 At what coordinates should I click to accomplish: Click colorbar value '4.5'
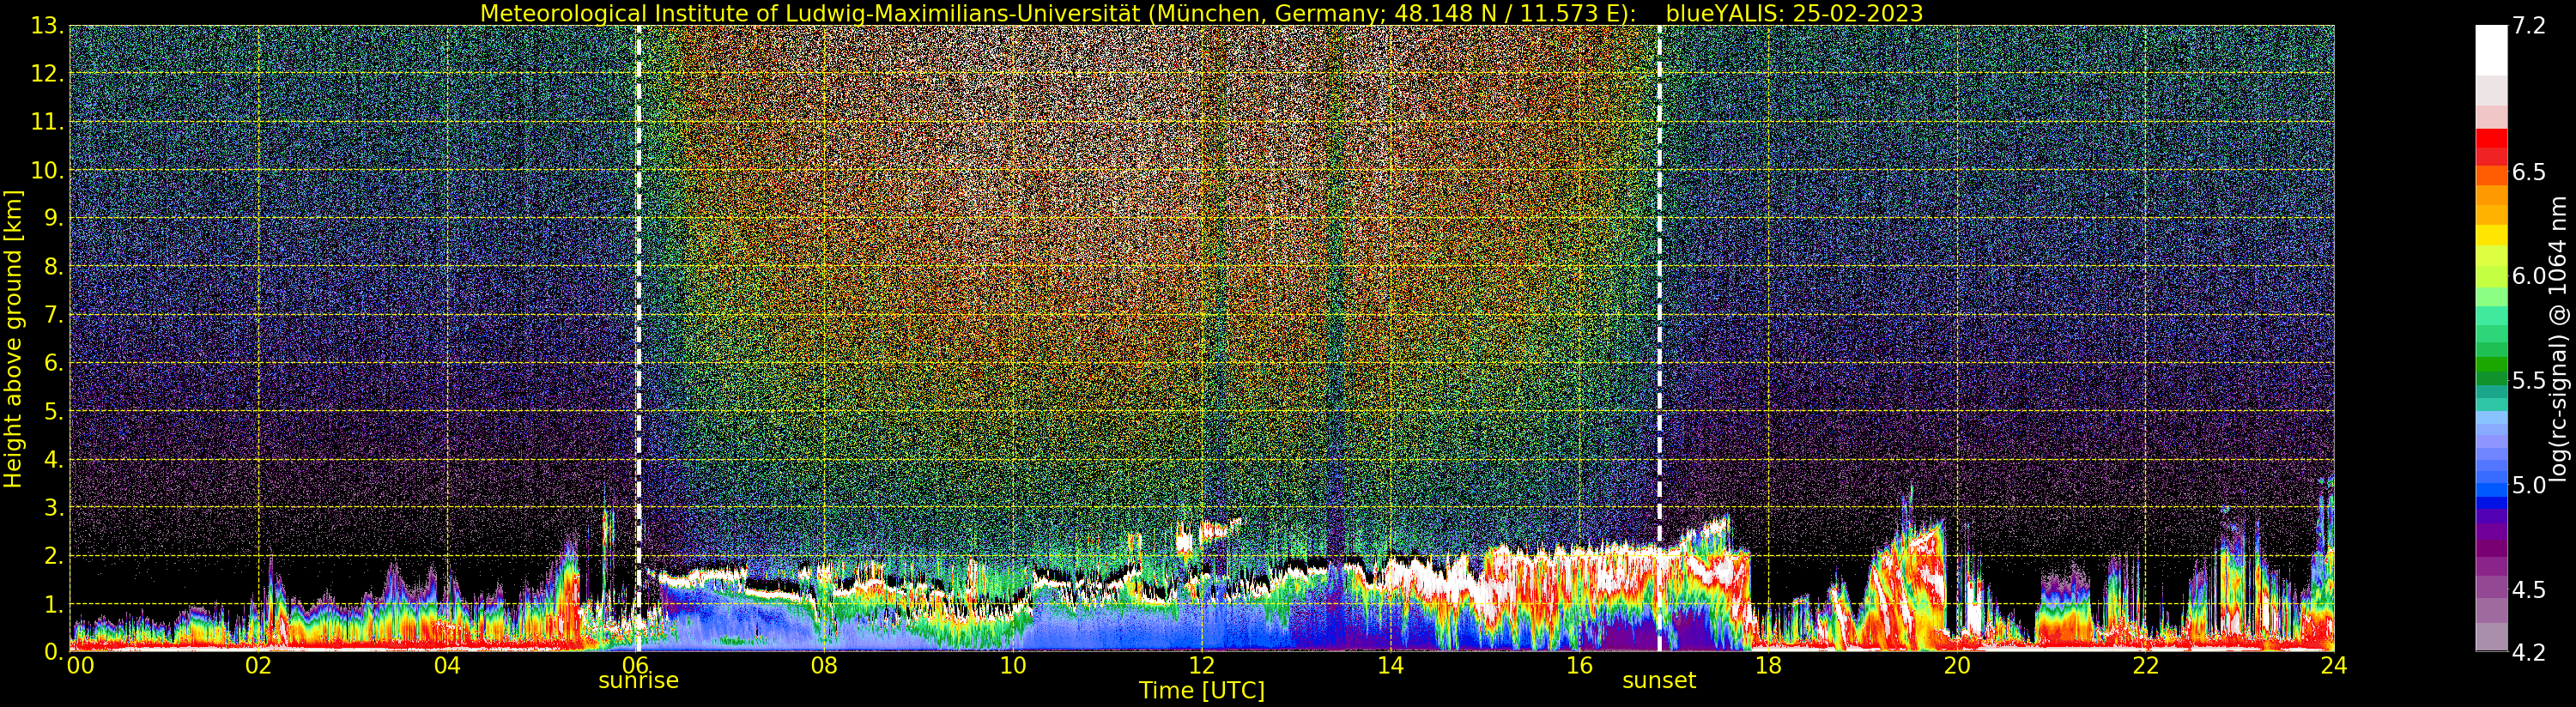pos(2529,590)
